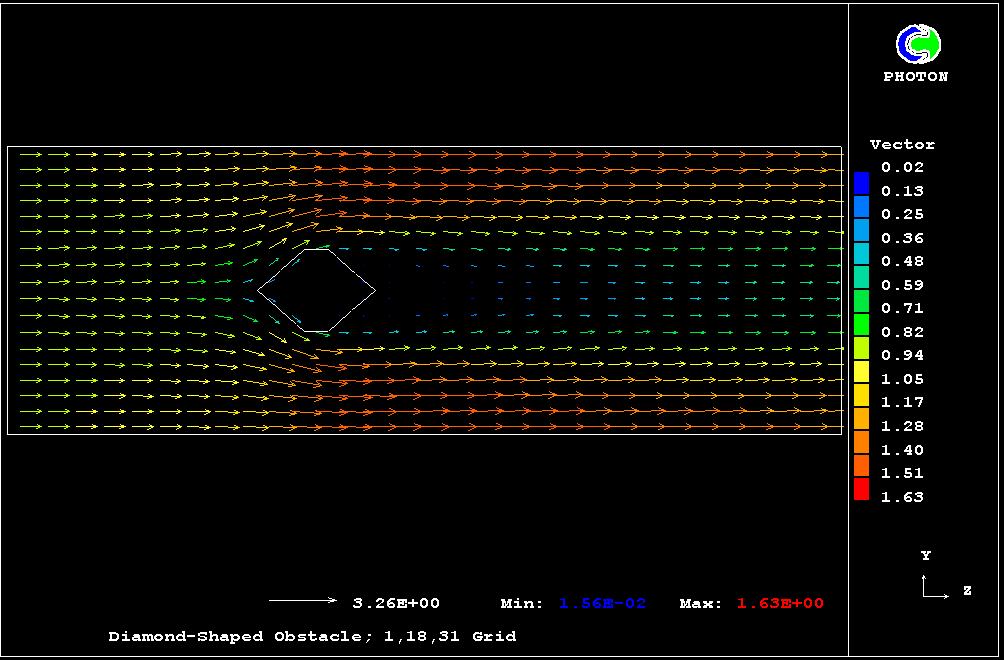Click the Y-Z axis orientation indicator
Viewport: 1004px width, 660px height.
(934, 587)
